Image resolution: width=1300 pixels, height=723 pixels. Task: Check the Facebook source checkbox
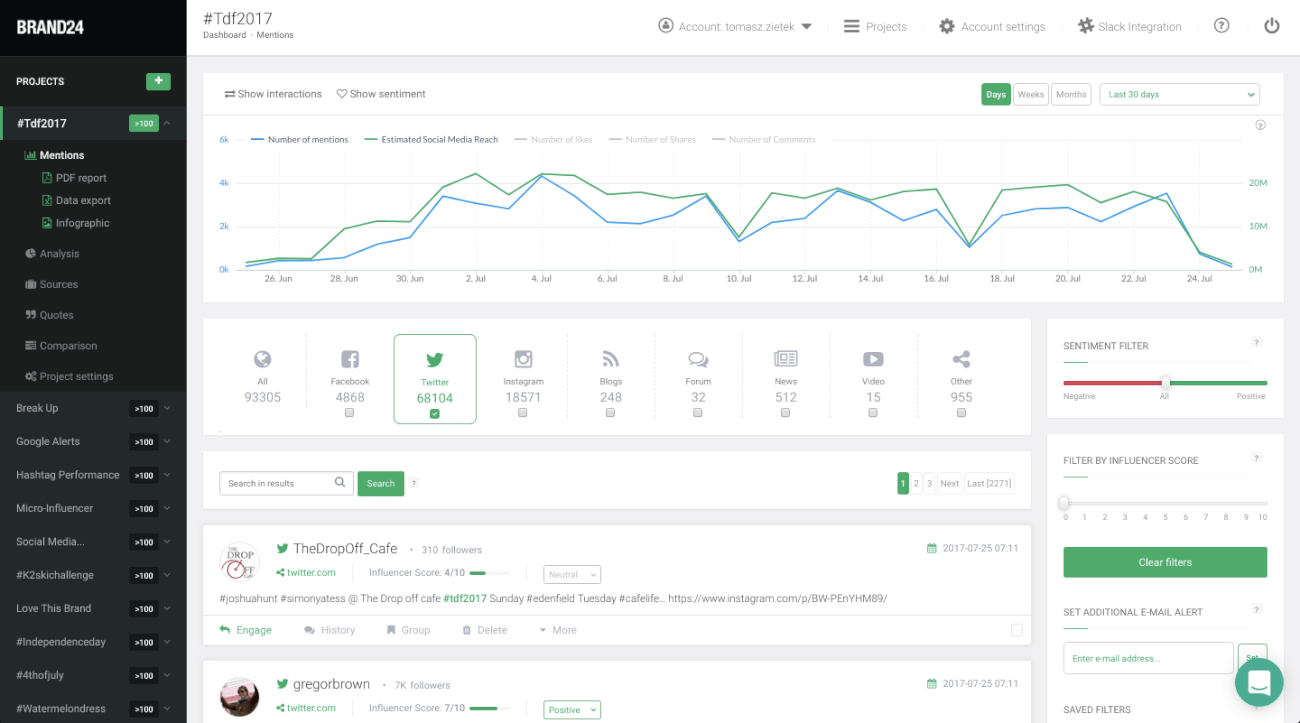point(350,413)
